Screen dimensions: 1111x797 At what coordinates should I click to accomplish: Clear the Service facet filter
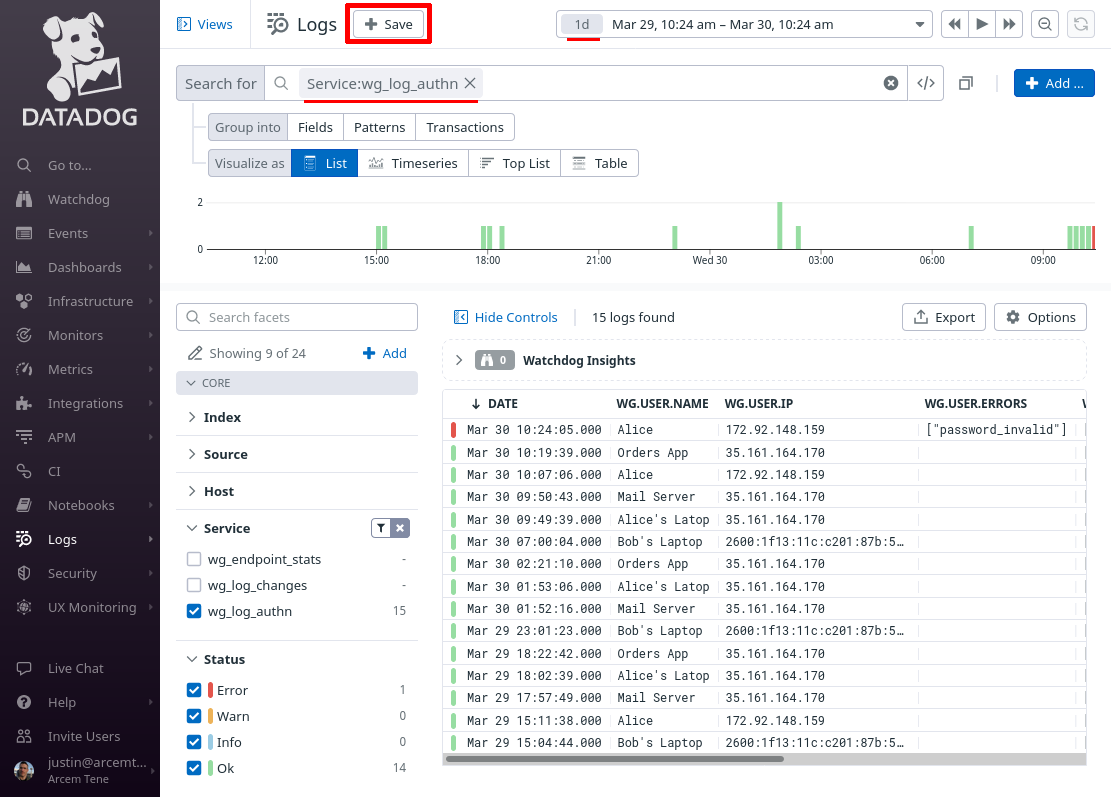(x=400, y=528)
